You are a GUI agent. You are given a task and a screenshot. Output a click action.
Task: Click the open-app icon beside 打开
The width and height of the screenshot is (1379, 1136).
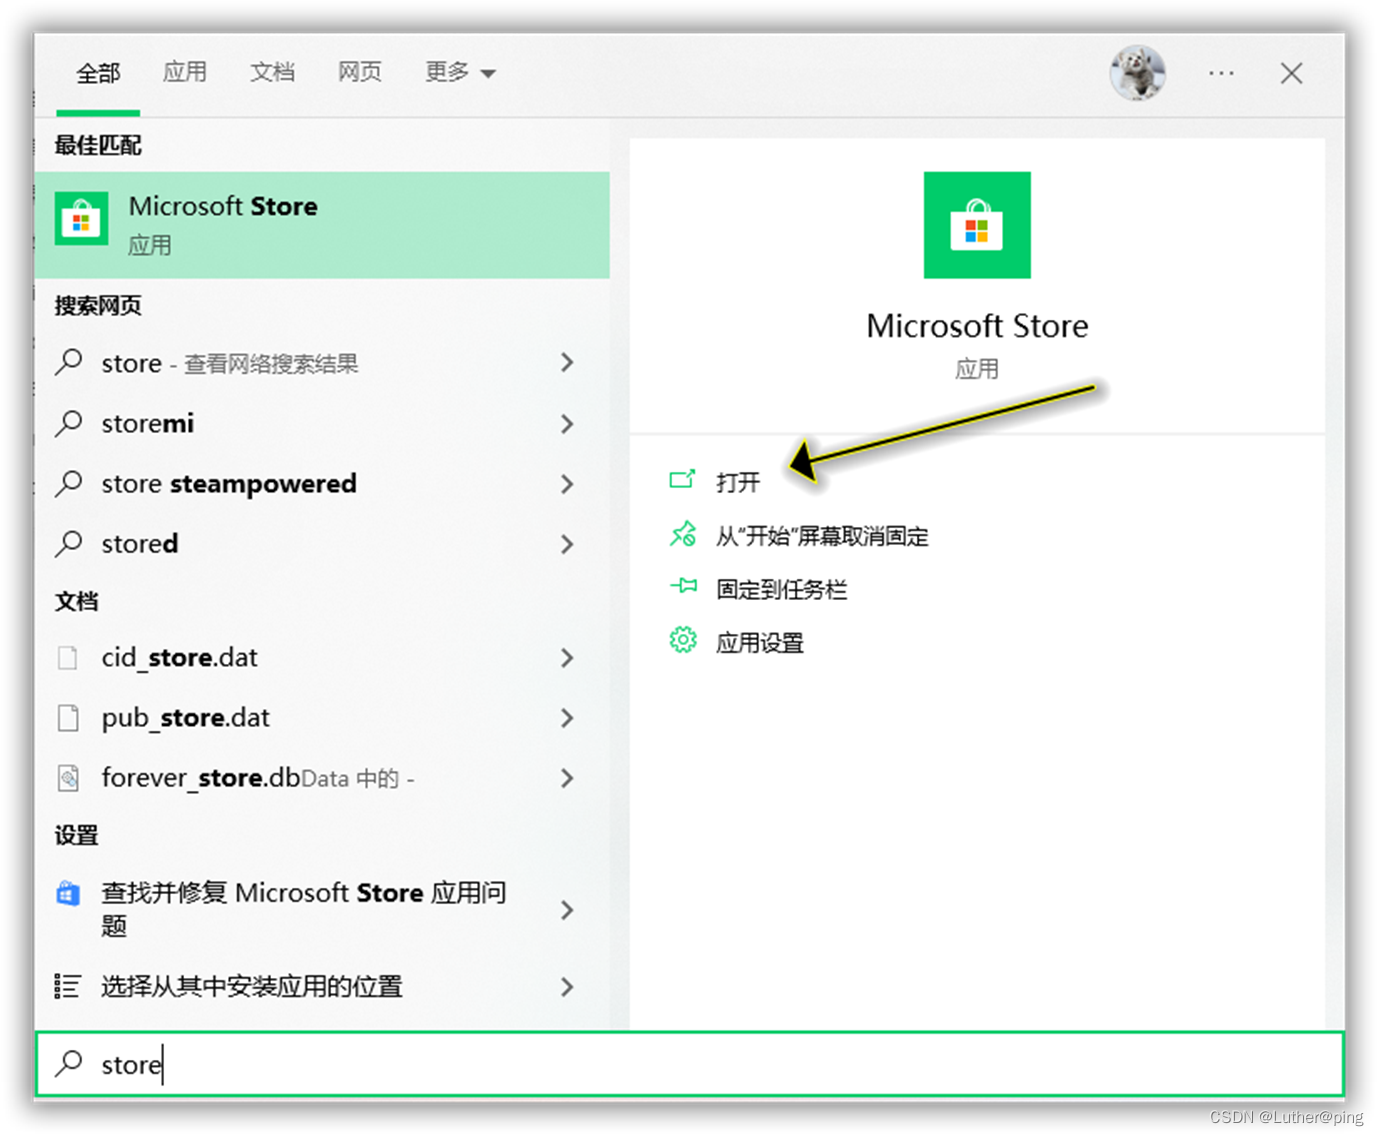pos(682,480)
